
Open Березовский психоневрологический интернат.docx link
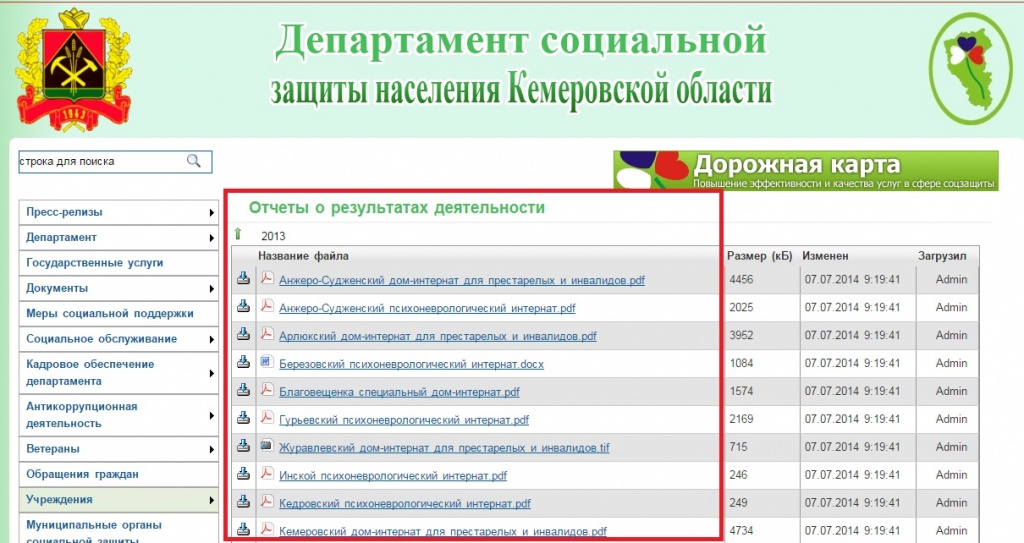click(411, 365)
